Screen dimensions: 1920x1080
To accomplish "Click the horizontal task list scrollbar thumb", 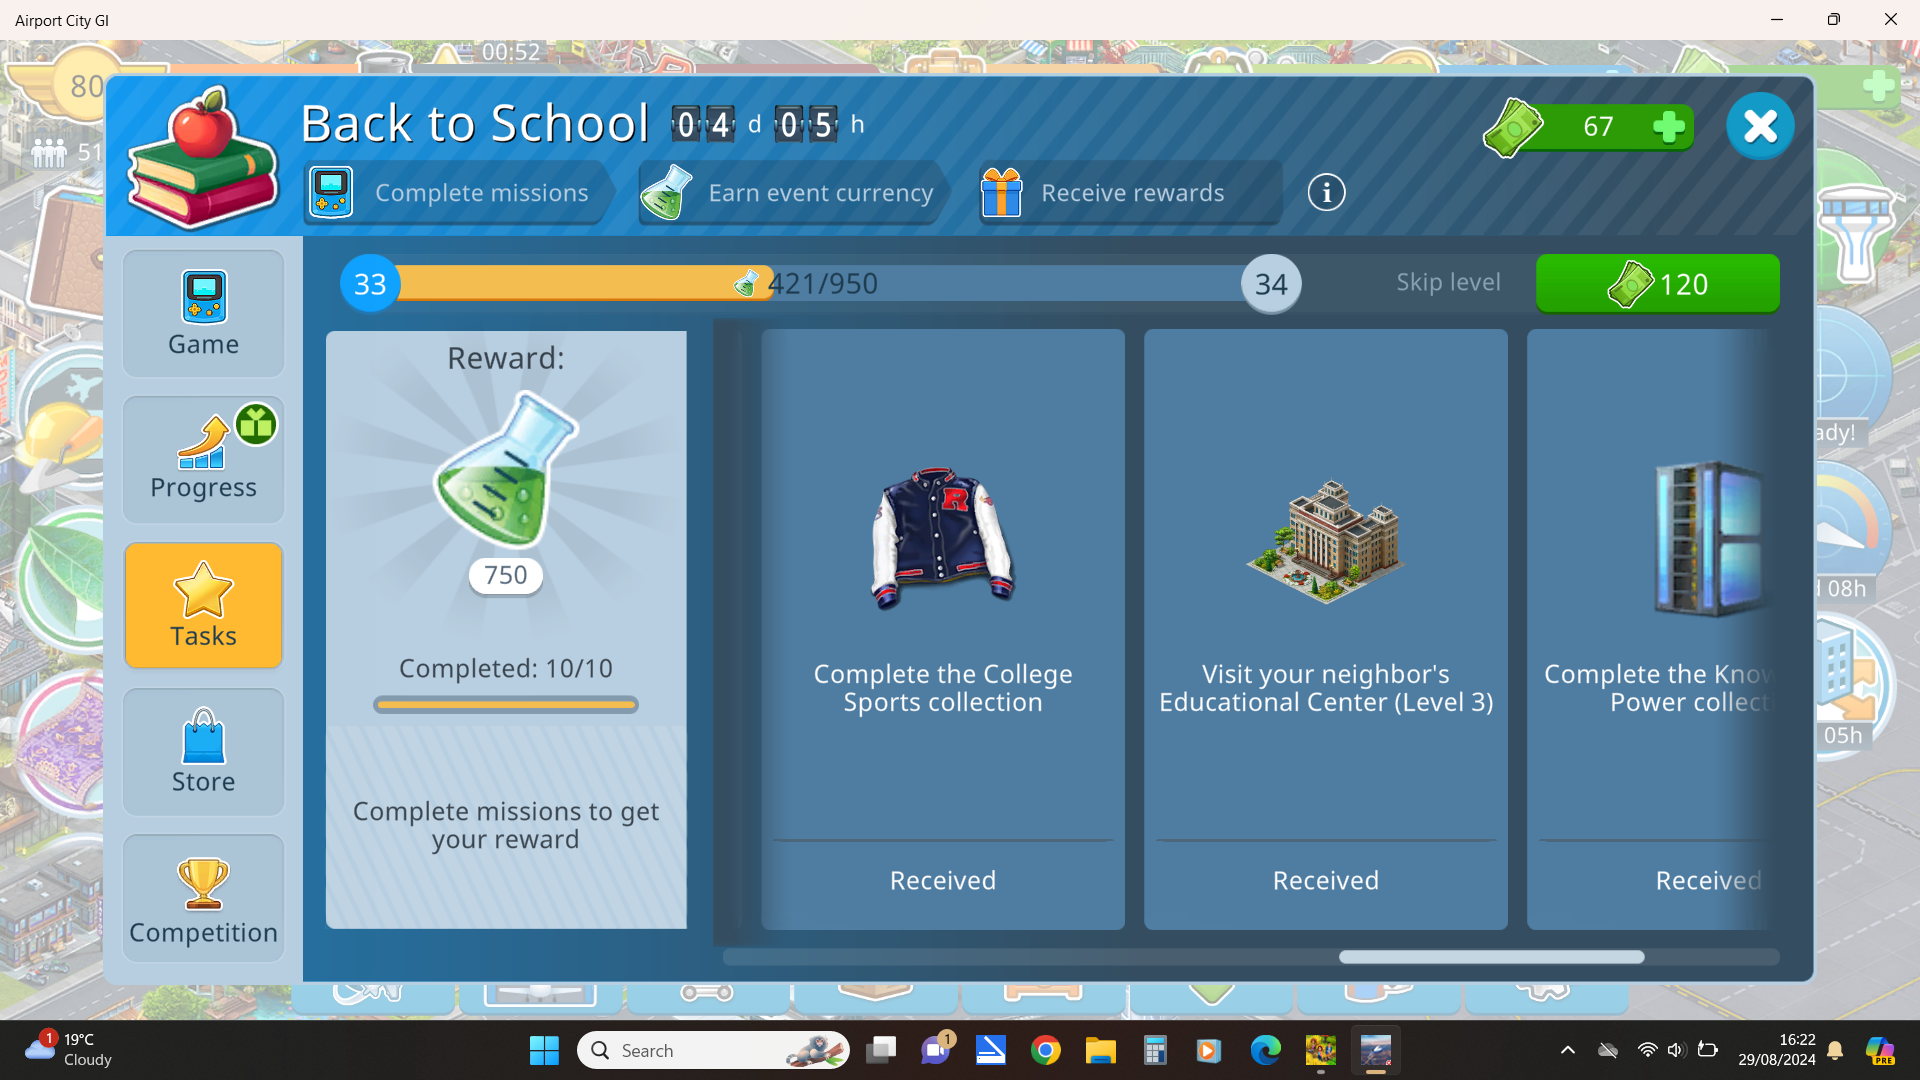I will coord(1491,957).
